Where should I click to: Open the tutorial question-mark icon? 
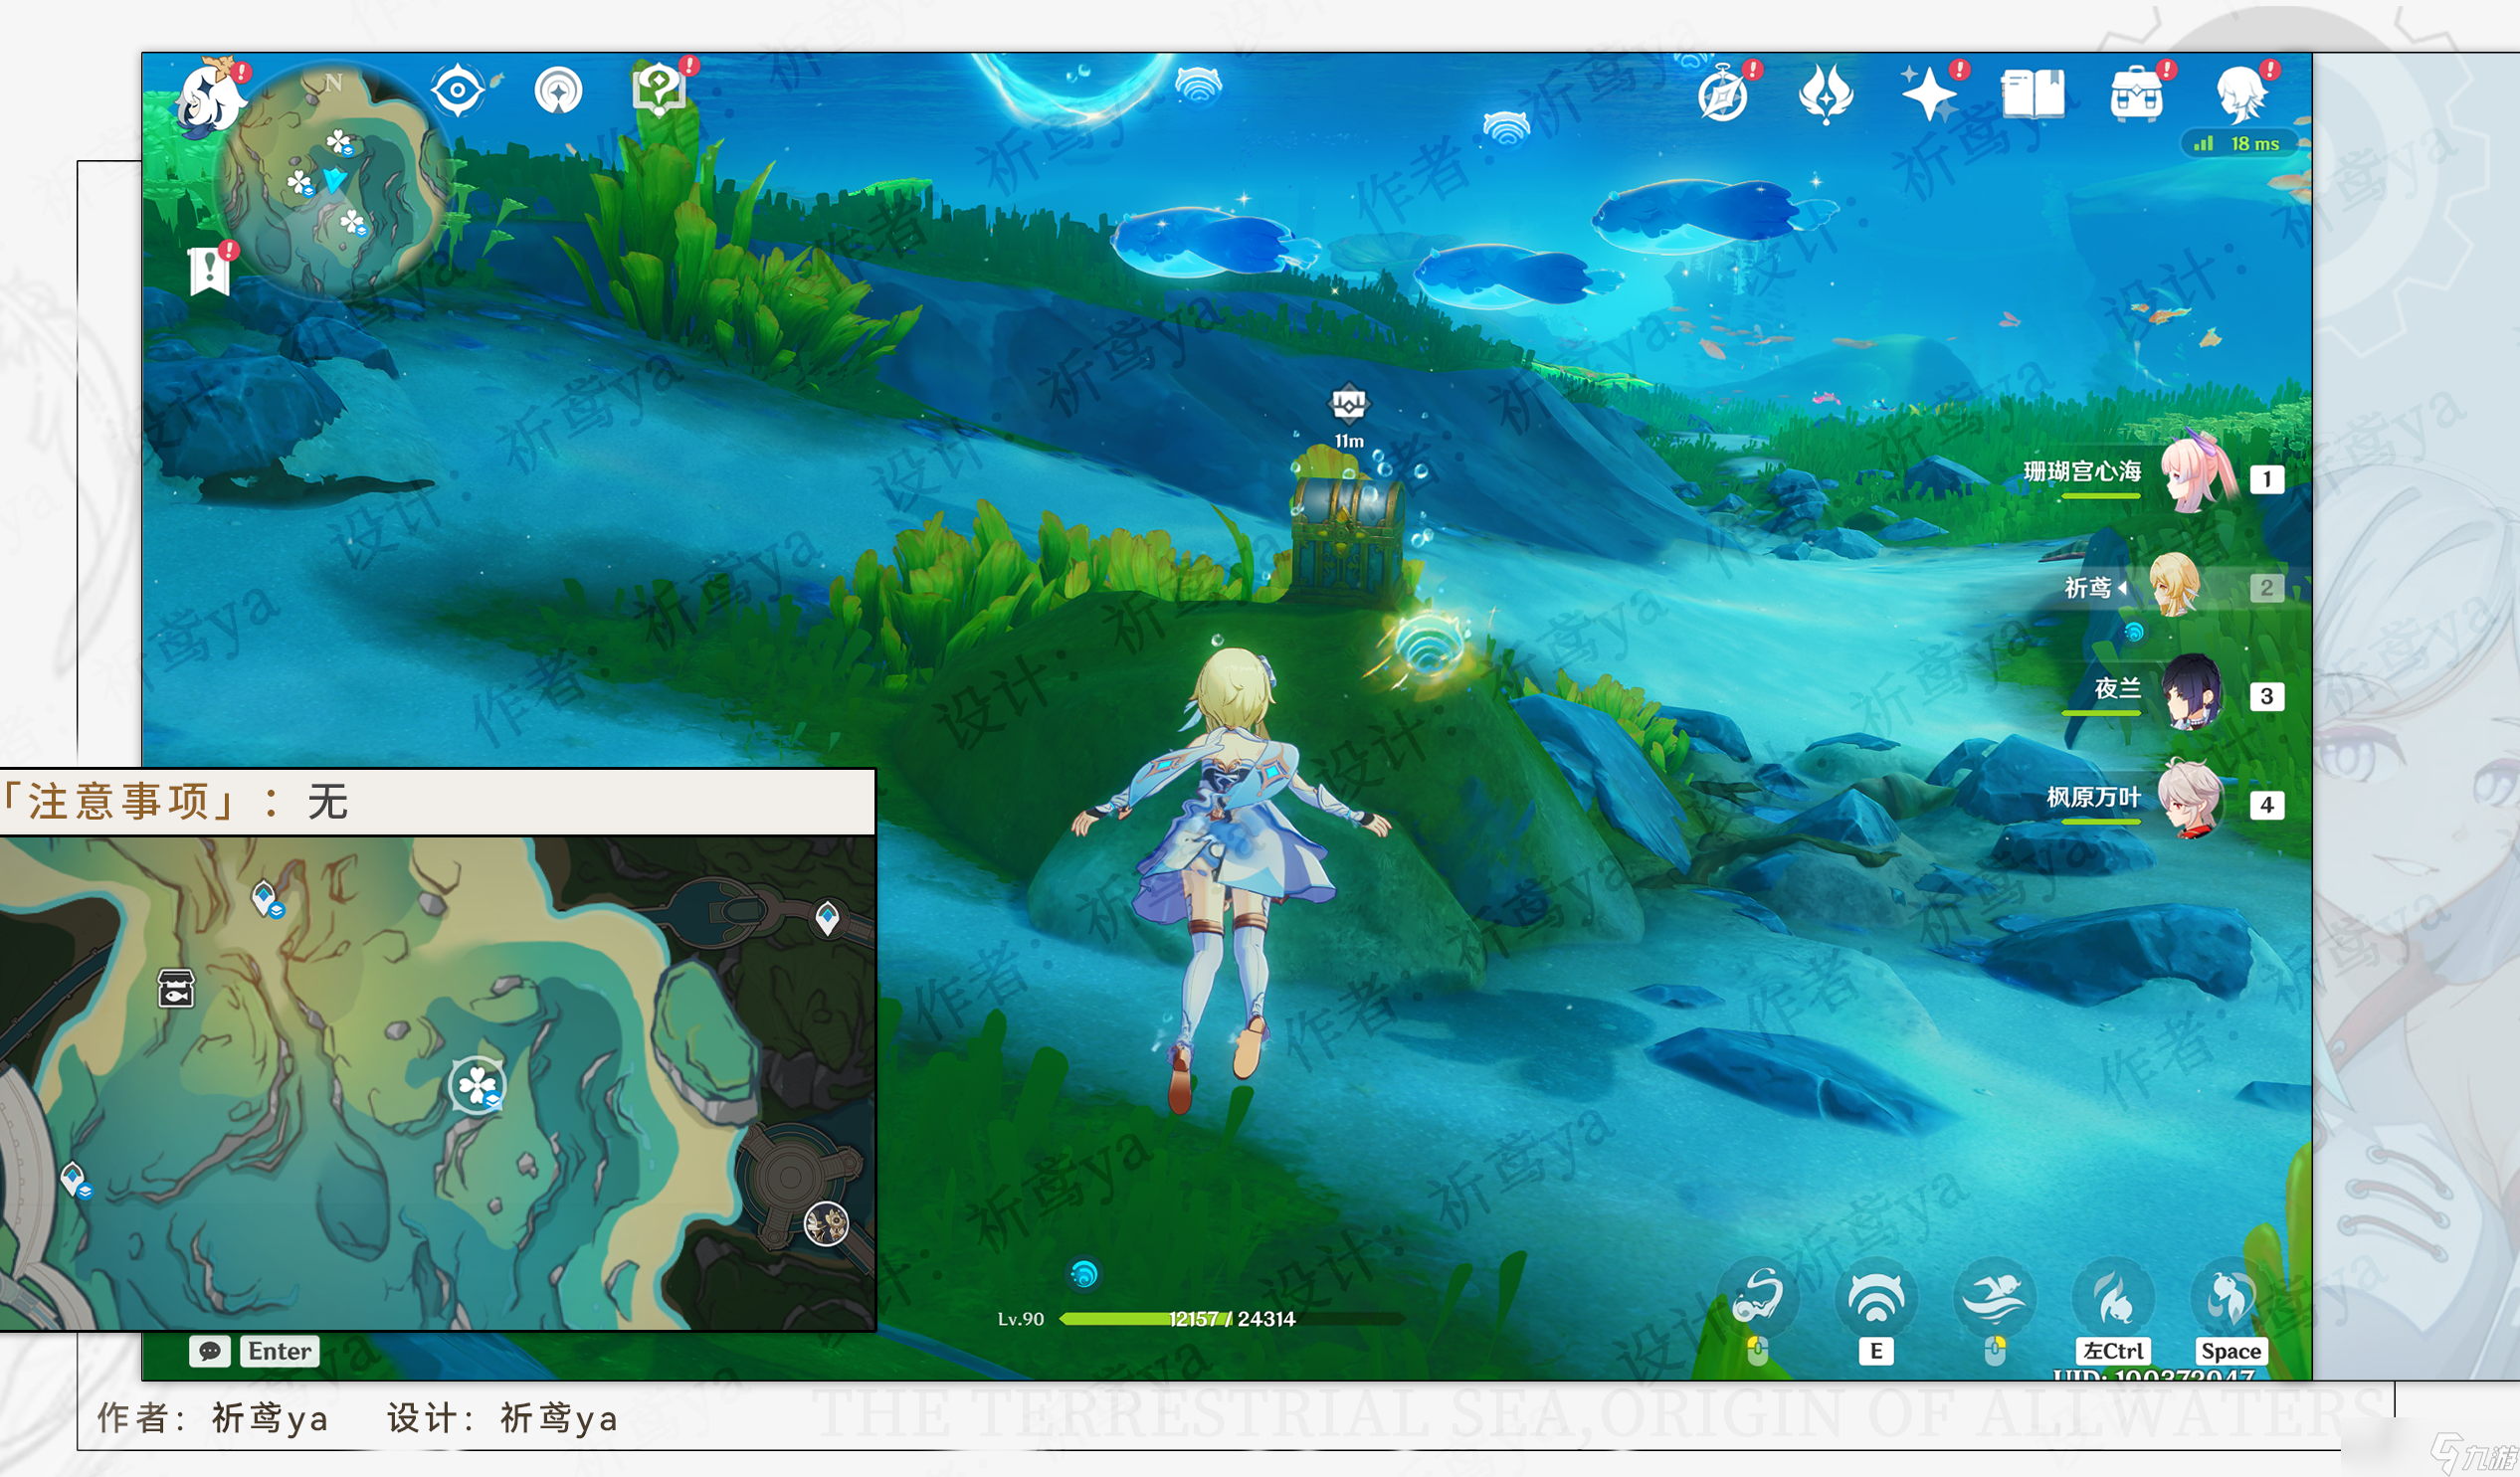point(658,90)
